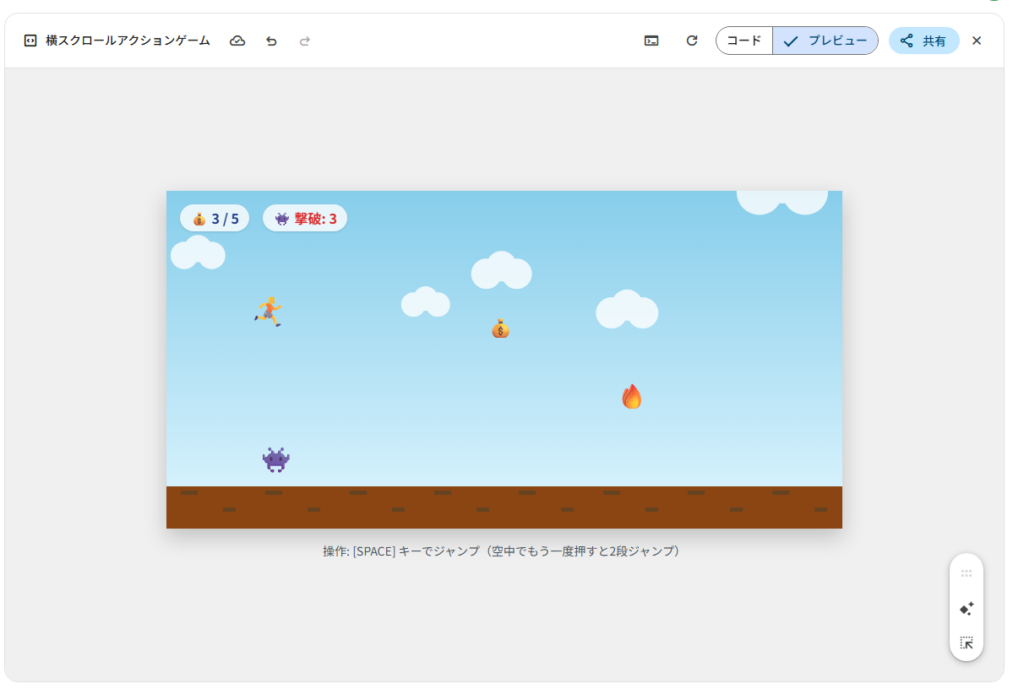Click the fire flame obstacle
Screen dimensions: 1024x700
(631, 397)
